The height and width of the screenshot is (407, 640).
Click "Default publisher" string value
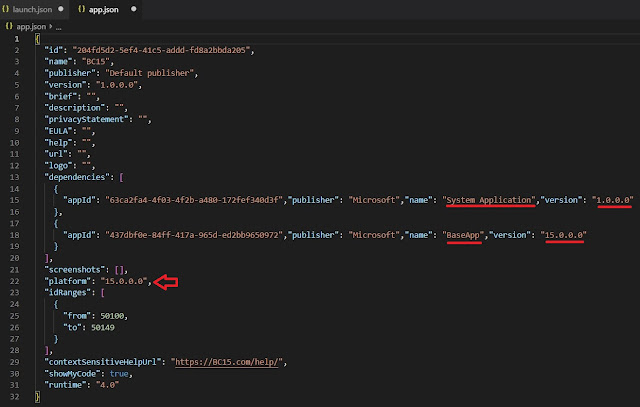[x=149, y=73]
